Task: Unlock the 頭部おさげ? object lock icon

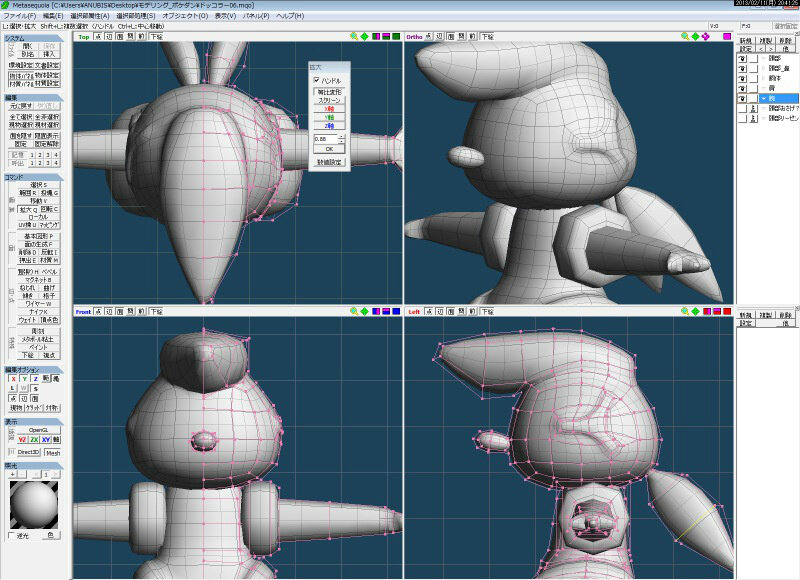Action: click(753, 108)
